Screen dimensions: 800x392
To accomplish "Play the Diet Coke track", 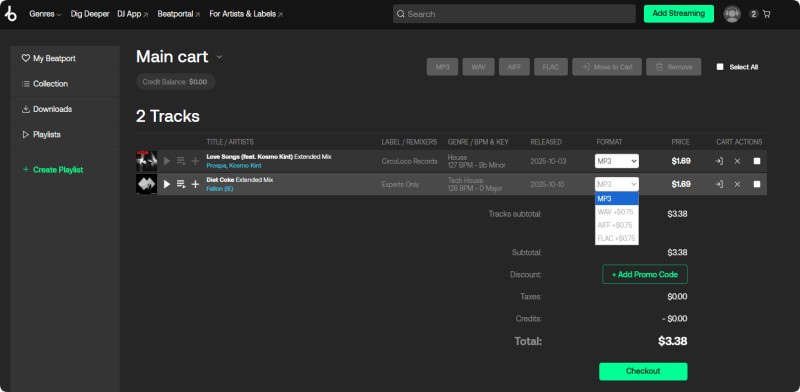I will tap(167, 184).
